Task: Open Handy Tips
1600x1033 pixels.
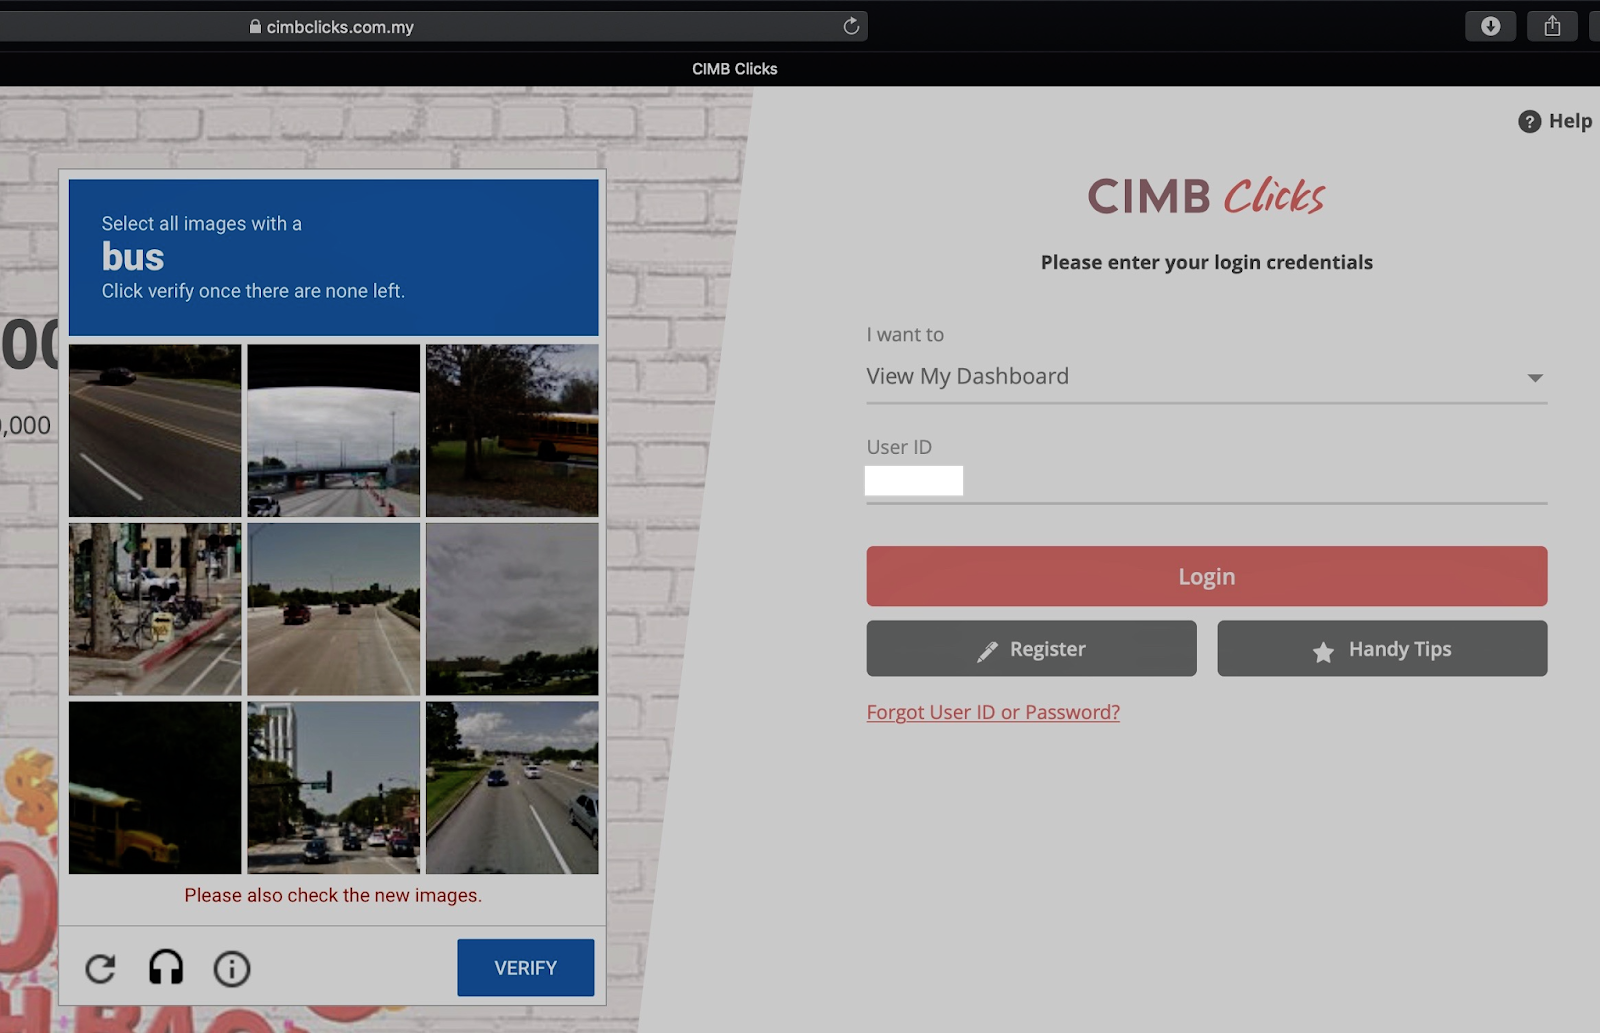Action: click(x=1382, y=649)
